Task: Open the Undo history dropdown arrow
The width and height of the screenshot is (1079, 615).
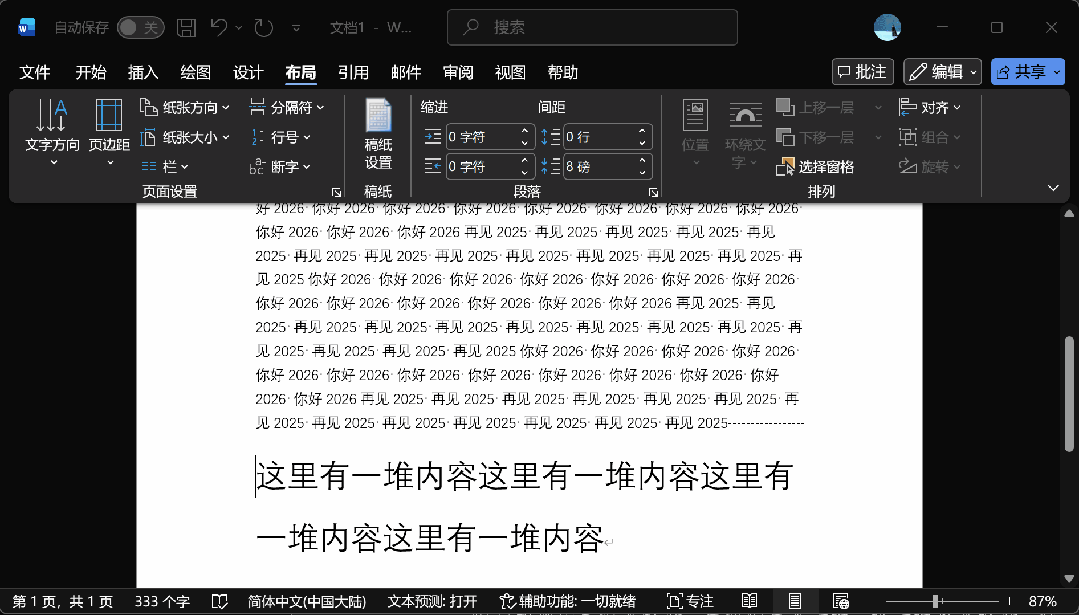Action: pyautogui.click(x=239, y=28)
